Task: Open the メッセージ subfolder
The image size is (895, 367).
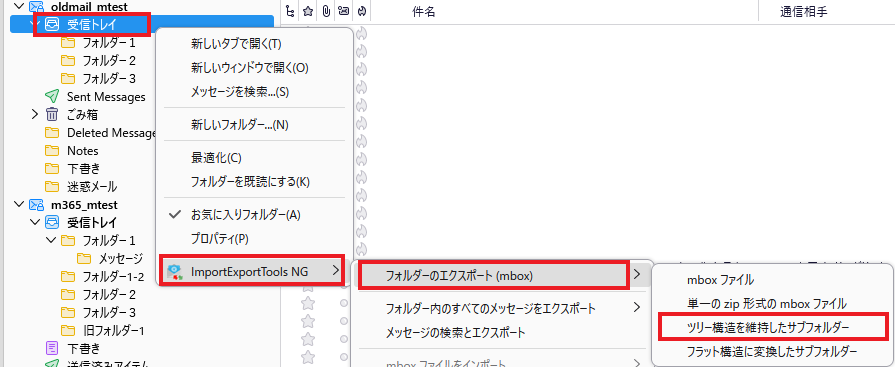Action: [x=120, y=259]
